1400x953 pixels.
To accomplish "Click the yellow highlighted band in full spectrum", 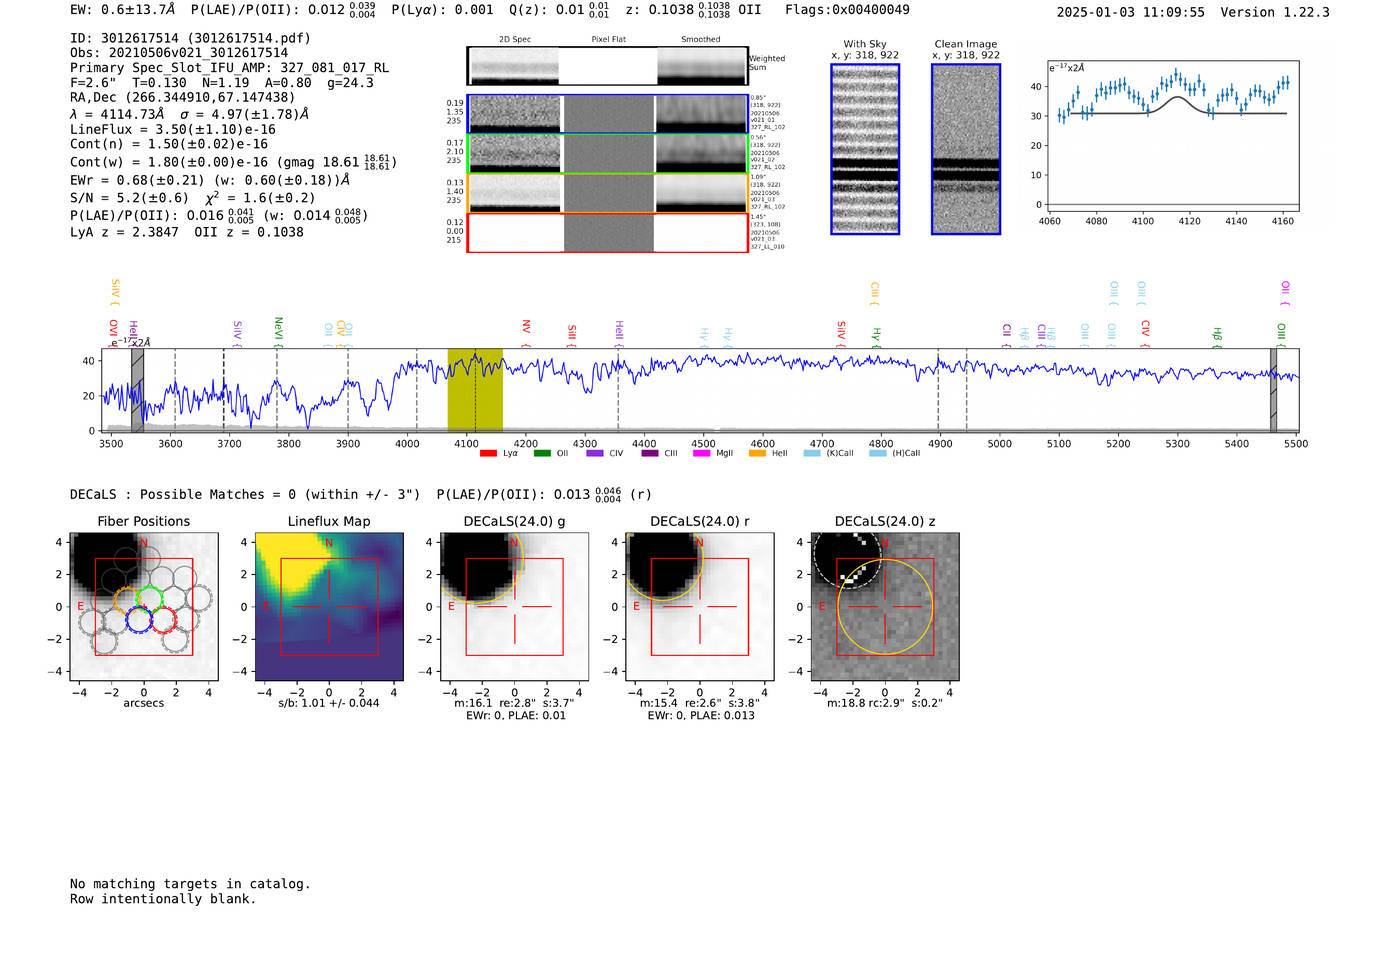I will click(475, 390).
